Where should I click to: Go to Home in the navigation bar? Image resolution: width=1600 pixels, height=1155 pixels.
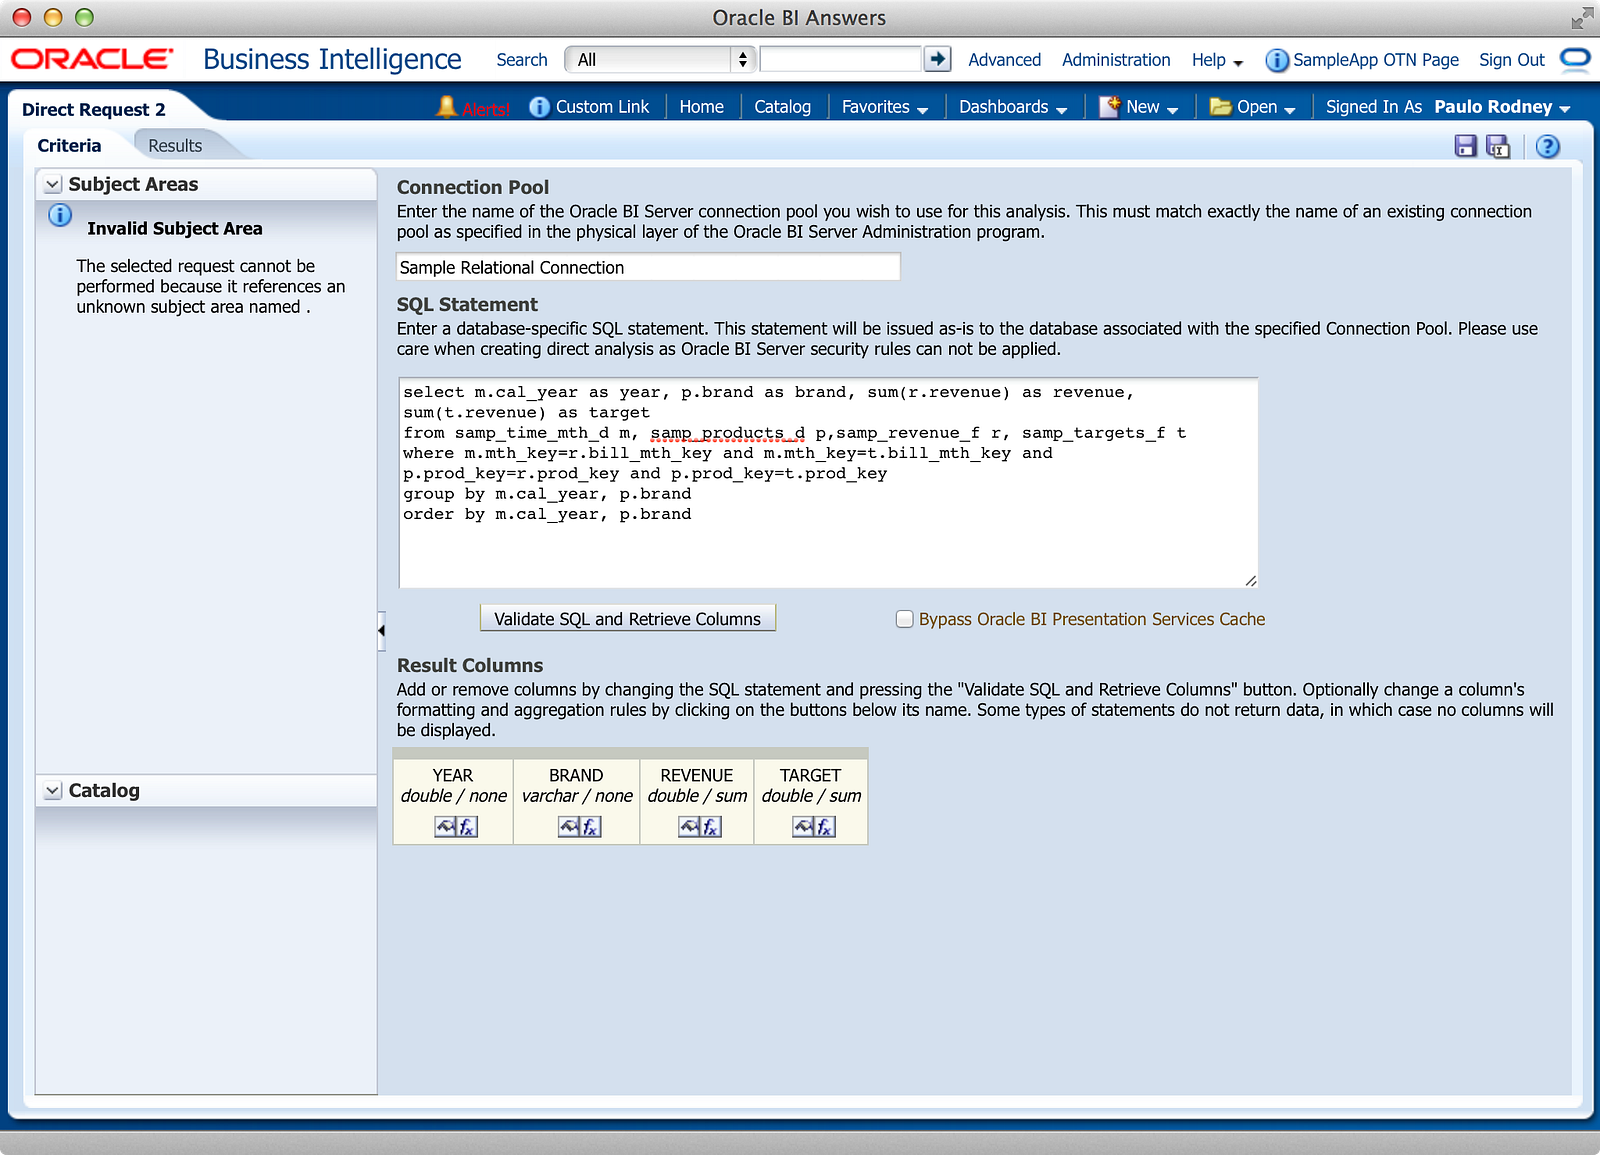click(701, 107)
